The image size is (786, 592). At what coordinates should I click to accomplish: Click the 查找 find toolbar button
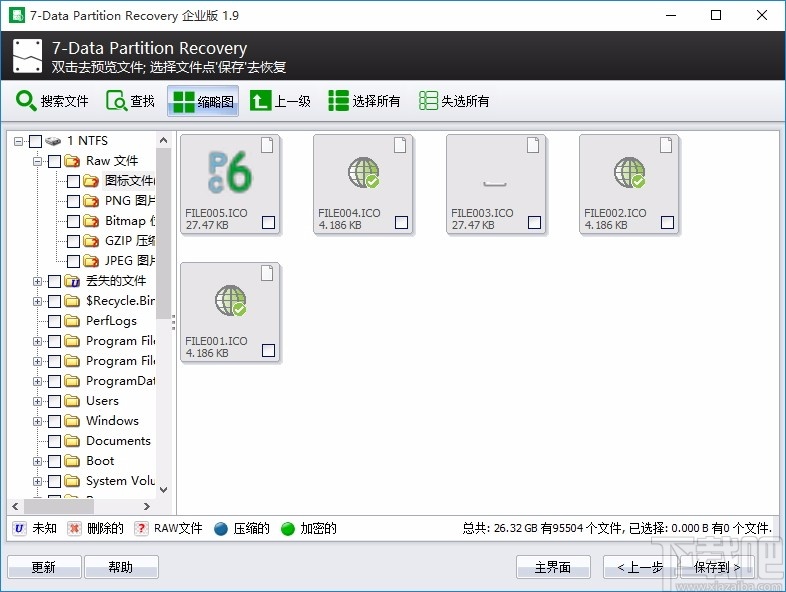[x=130, y=101]
